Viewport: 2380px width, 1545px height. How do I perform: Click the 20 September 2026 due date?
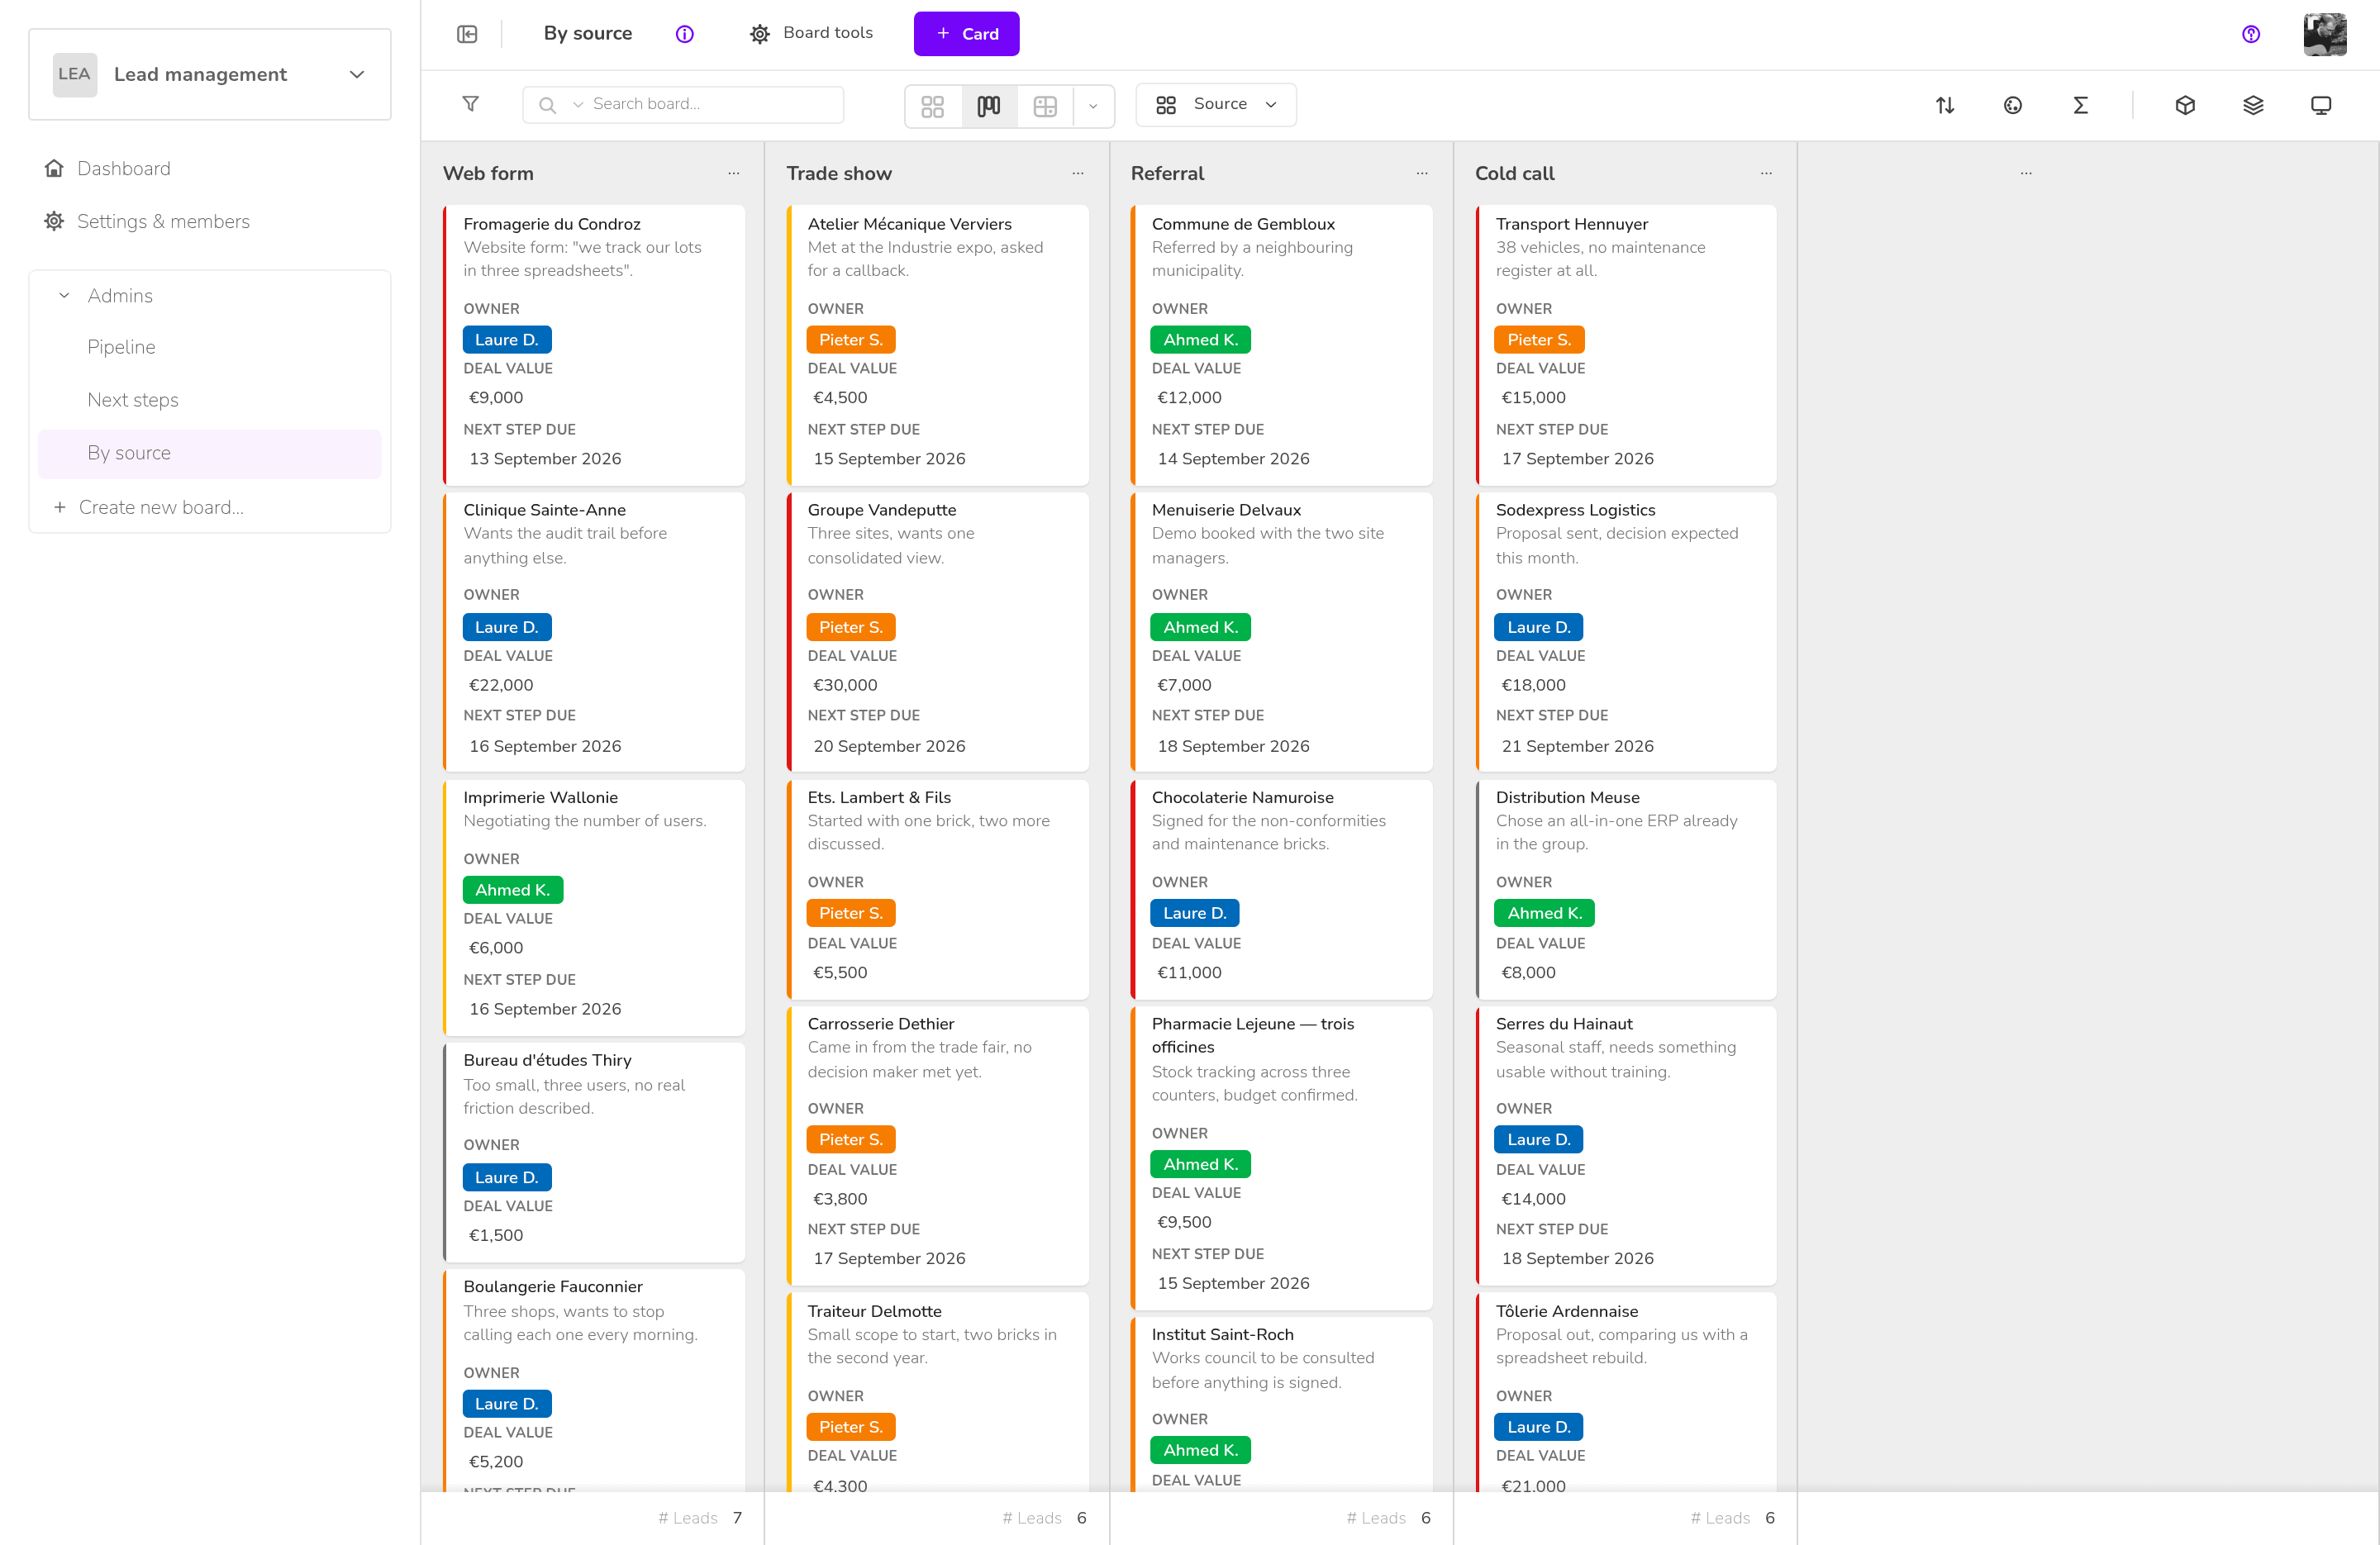(x=889, y=746)
